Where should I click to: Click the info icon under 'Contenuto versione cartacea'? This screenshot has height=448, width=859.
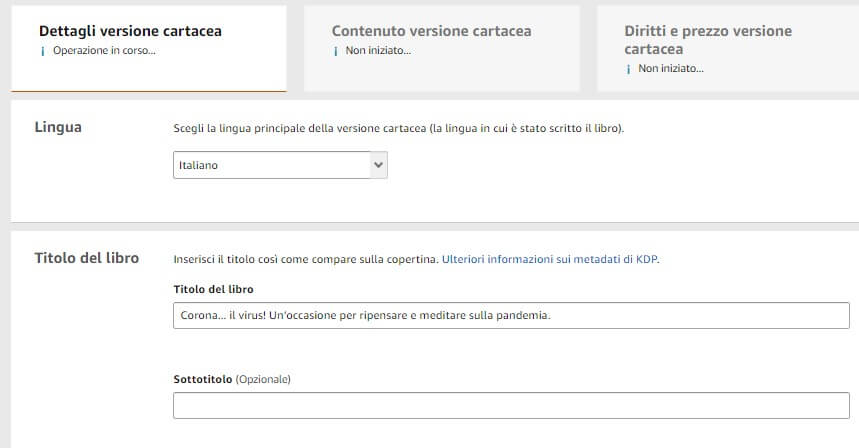(x=335, y=50)
